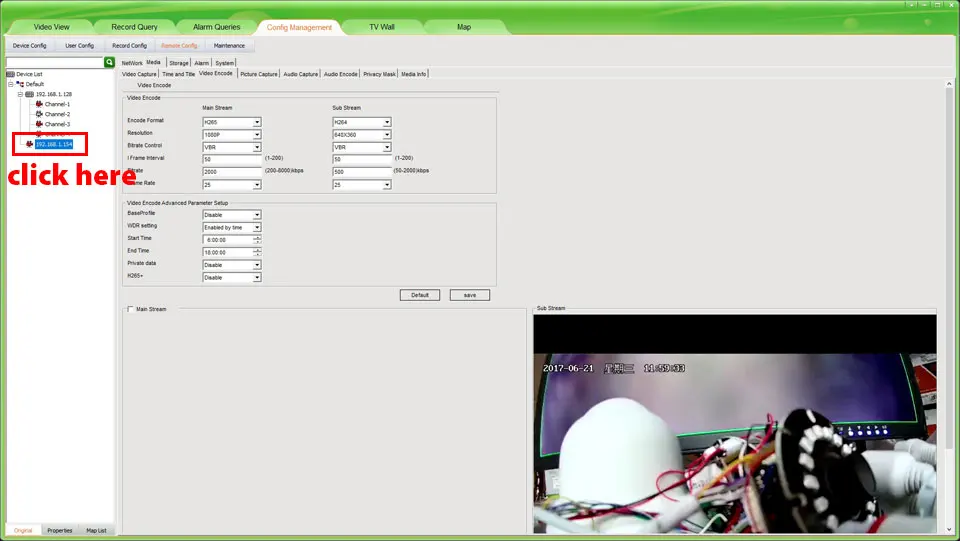Viewport: 960px width, 541px height.
Task: Click the Sub Stream video preview
Action: [x=735, y=423]
